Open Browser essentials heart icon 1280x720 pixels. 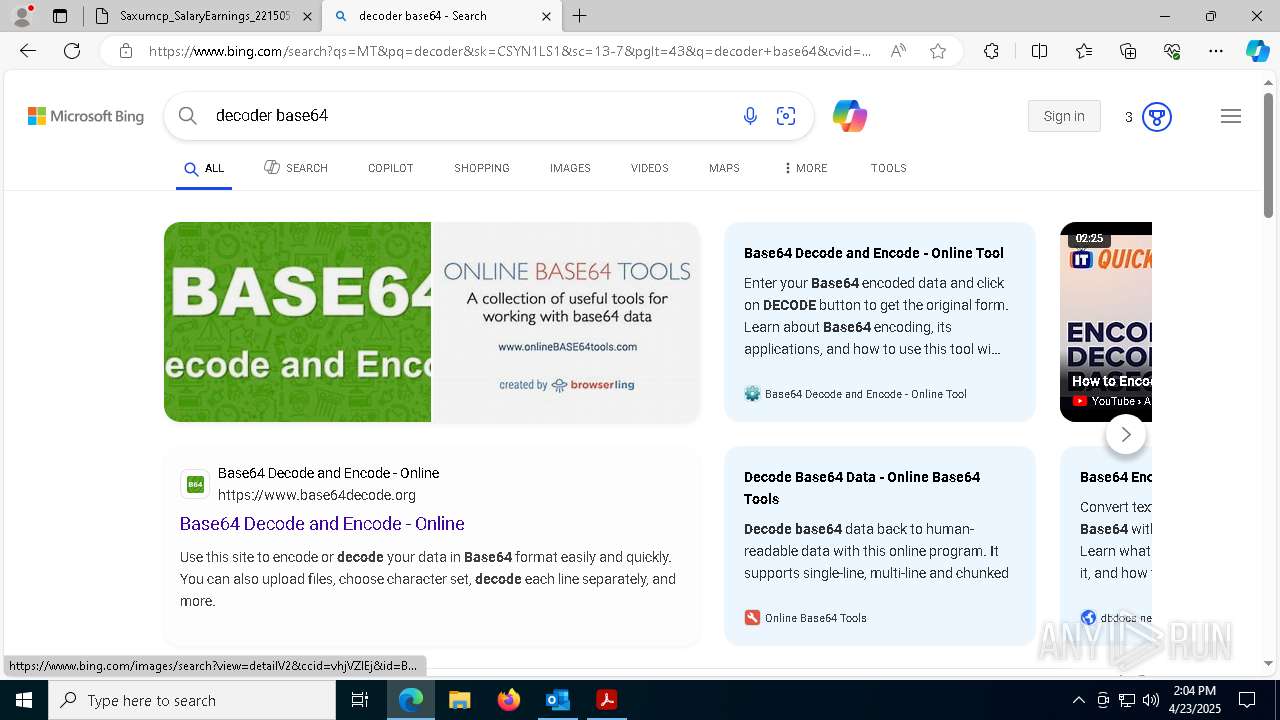[1172, 51]
